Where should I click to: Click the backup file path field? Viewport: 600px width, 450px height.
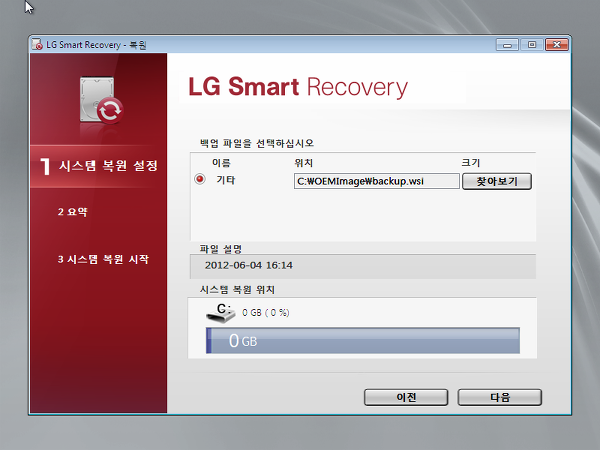[377, 181]
